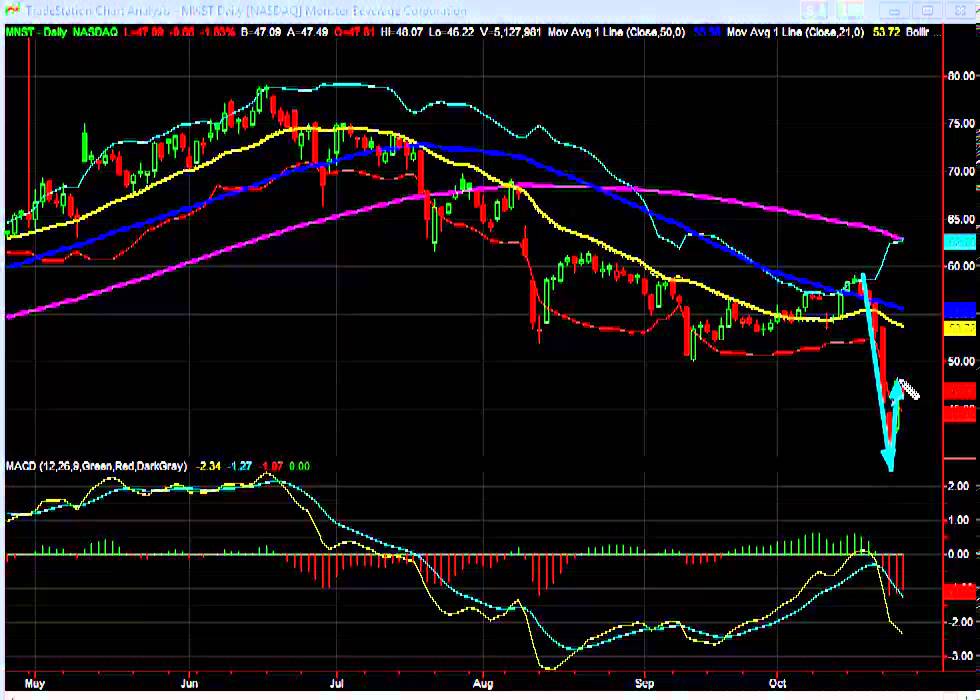The height and width of the screenshot is (700, 980).
Task: Click the yellow 21-day average axis marker
Action: pos(959,328)
